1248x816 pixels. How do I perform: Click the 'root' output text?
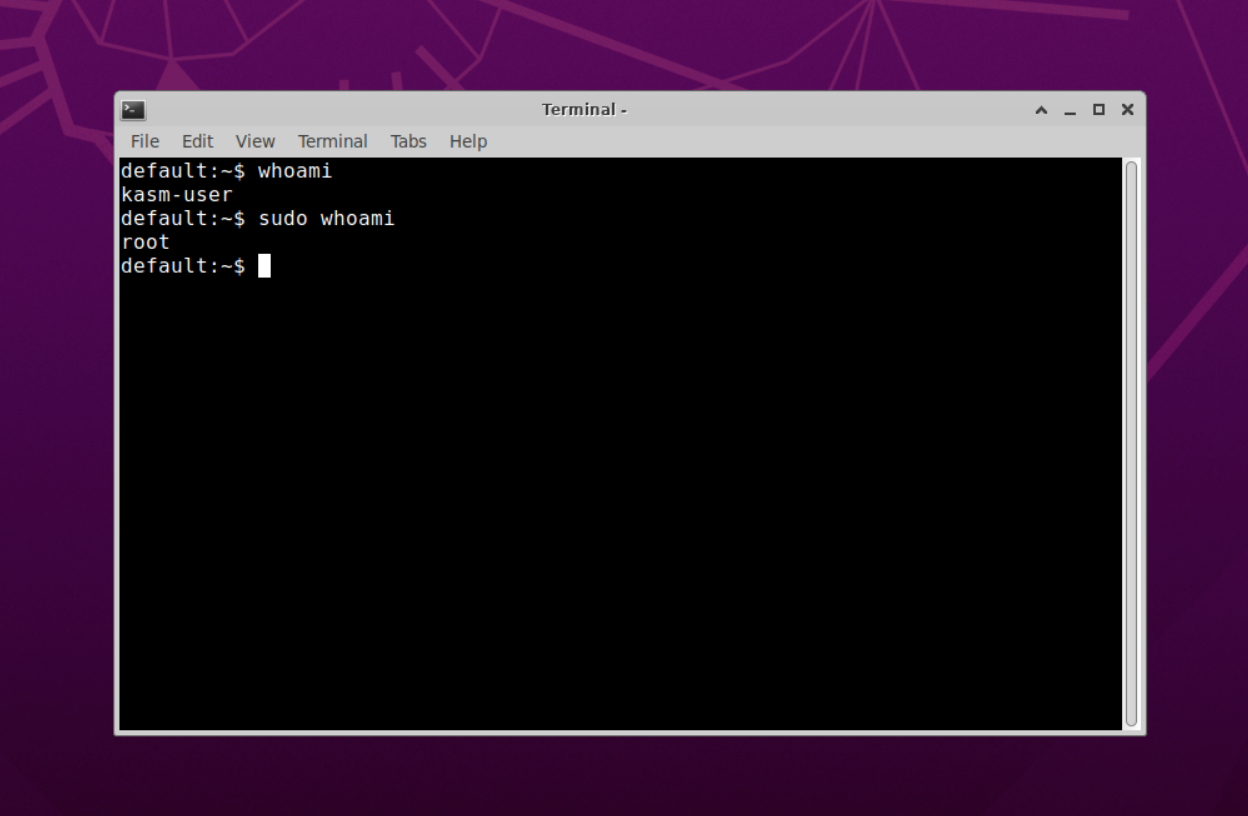tap(145, 242)
